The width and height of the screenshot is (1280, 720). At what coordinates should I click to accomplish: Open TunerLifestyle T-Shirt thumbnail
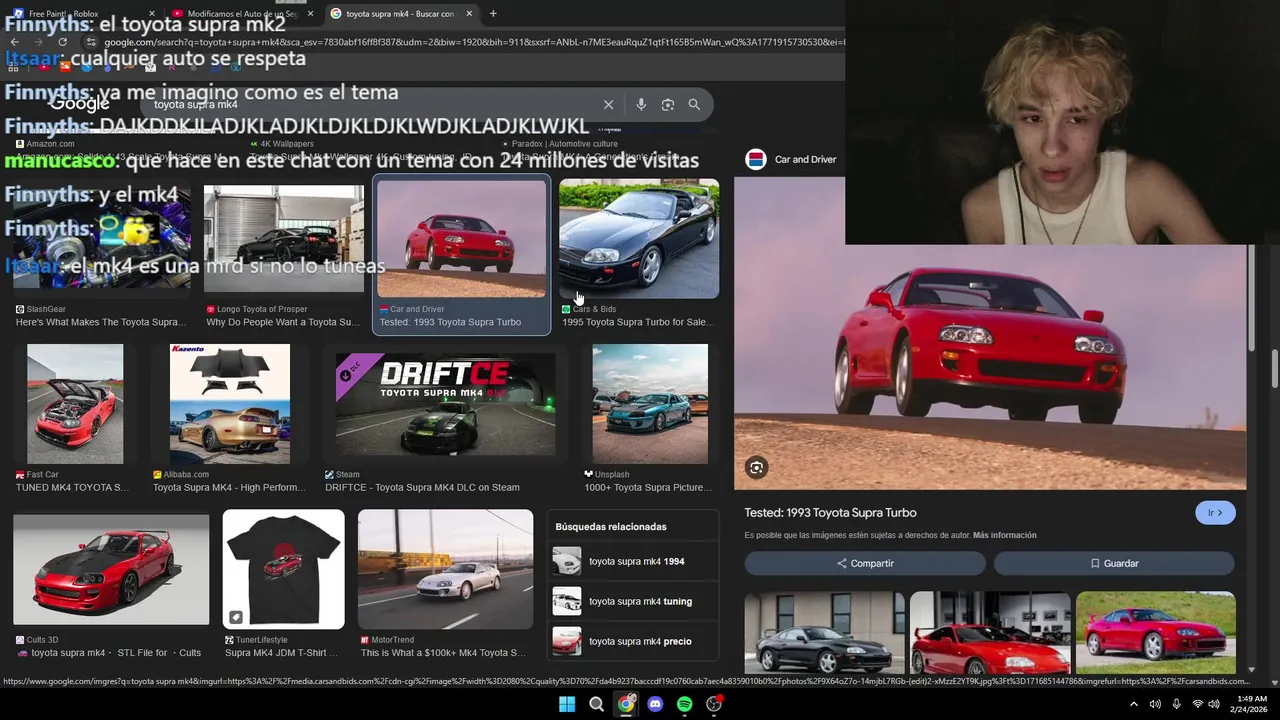[x=283, y=569]
